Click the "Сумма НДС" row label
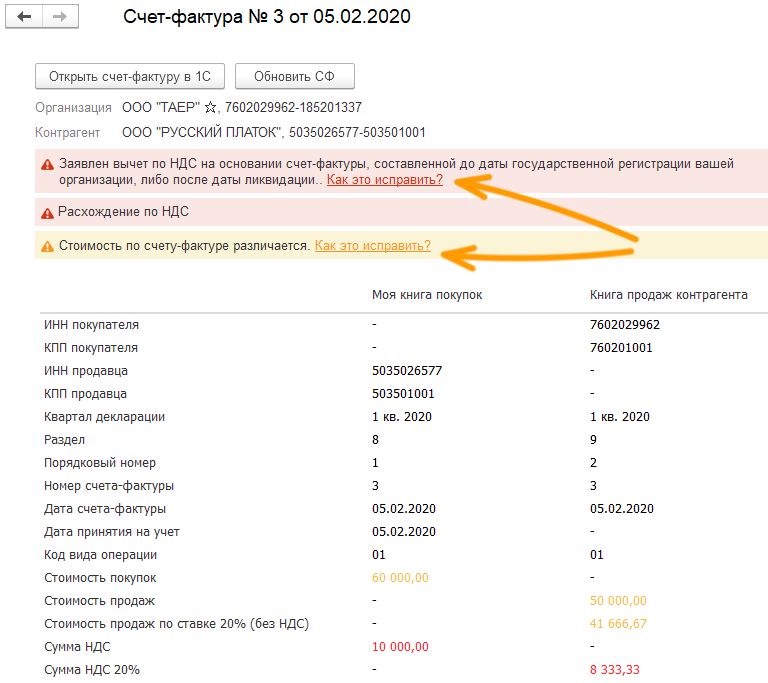Viewport: 768px width, 683px height. pyautogui.click(x=77, y=647)
